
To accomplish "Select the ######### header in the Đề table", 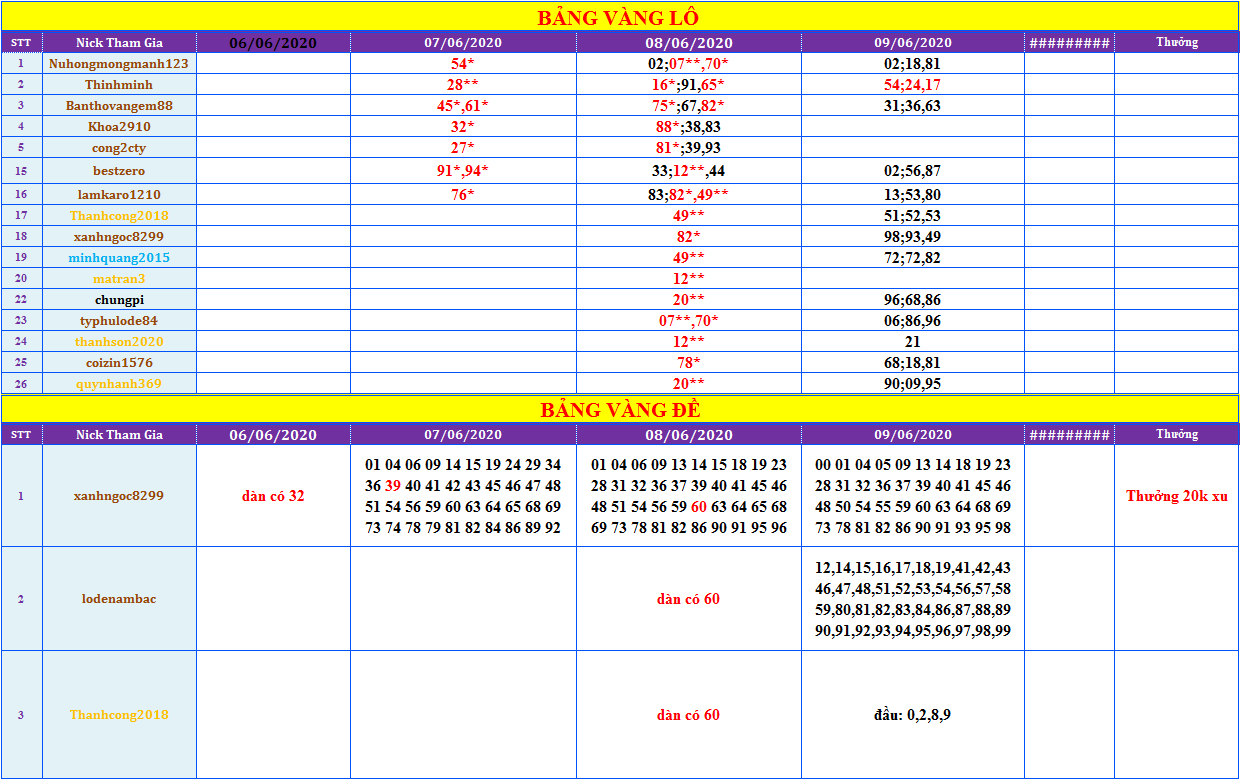I will point(1069,434).
